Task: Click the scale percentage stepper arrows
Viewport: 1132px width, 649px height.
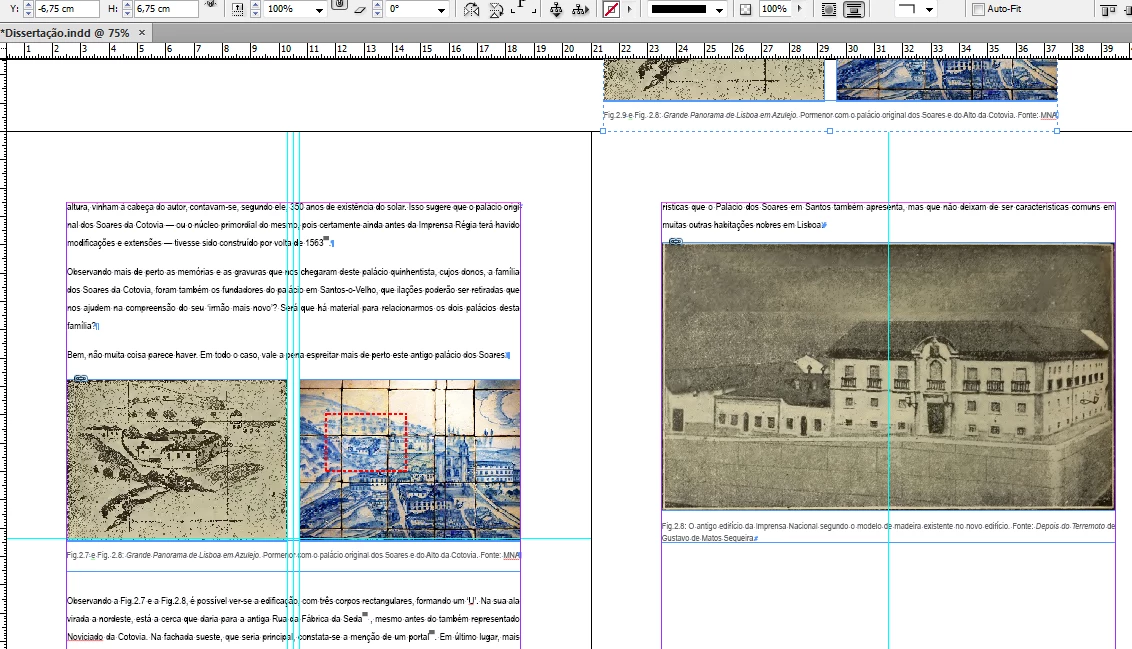Action: (x=255, y=9)
